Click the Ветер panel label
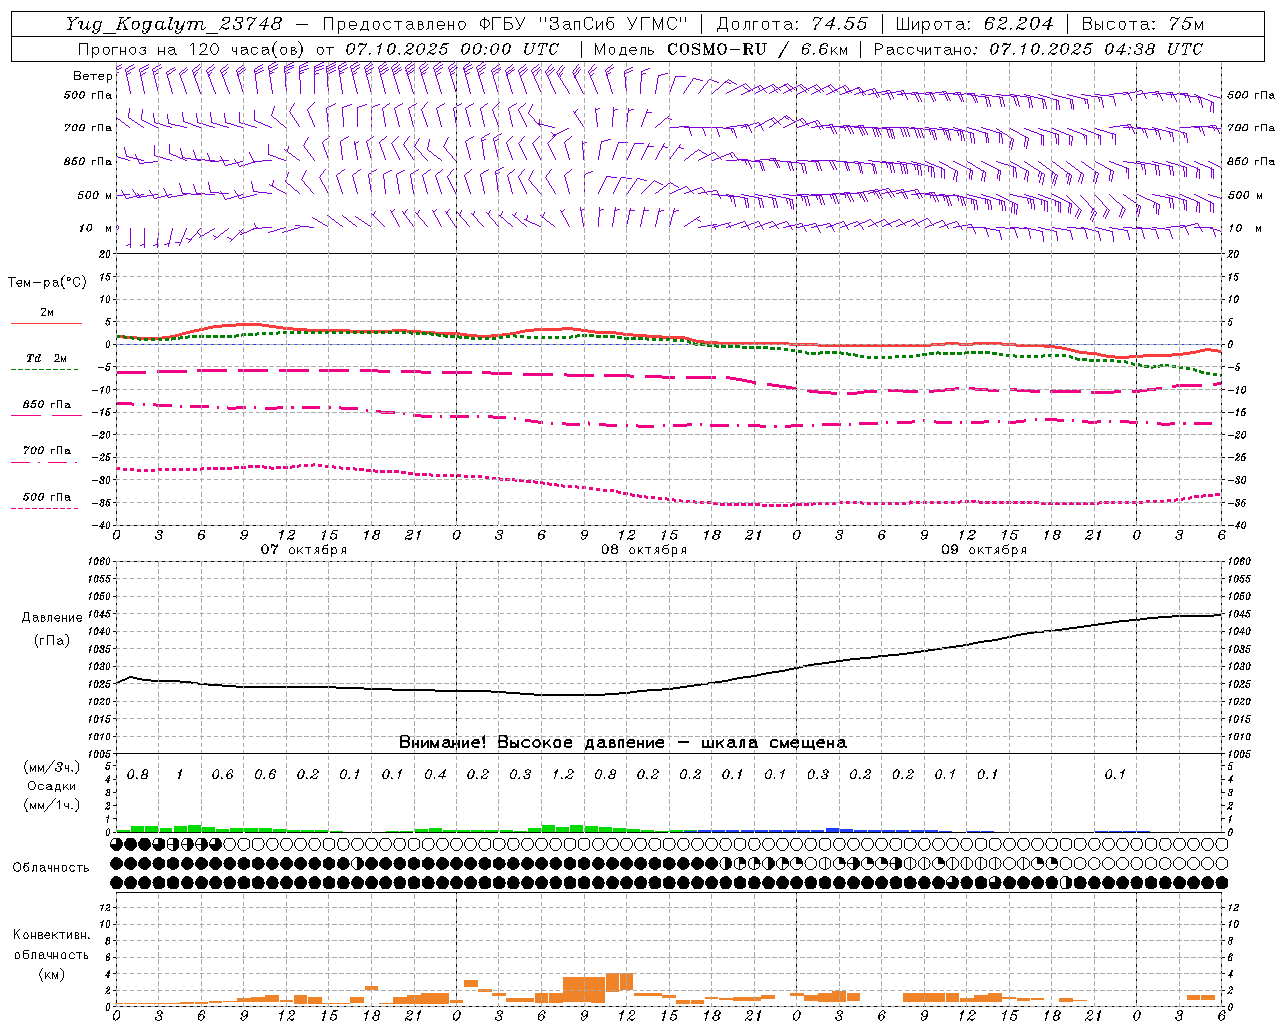Viewport: 1280px width, 1024px height. [92, 76]
